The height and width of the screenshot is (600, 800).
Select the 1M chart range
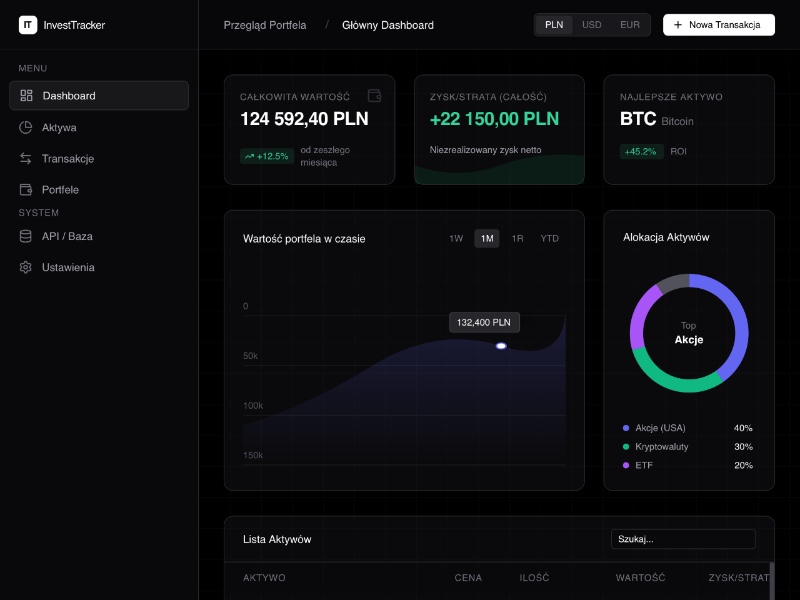(487, 238)
